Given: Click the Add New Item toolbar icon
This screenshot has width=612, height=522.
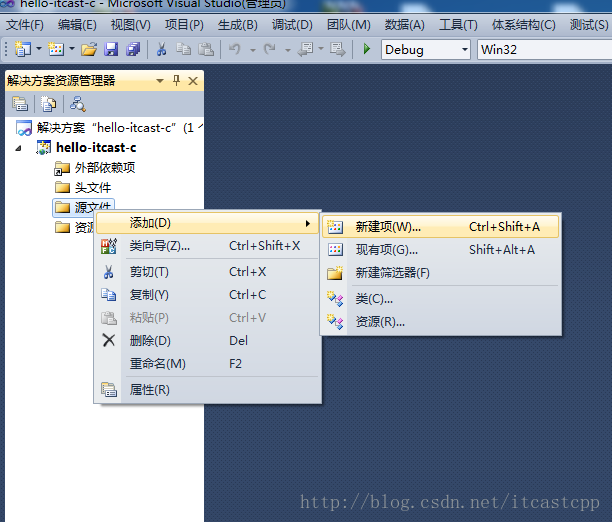Looking at the screenshot, I should 56,49.
